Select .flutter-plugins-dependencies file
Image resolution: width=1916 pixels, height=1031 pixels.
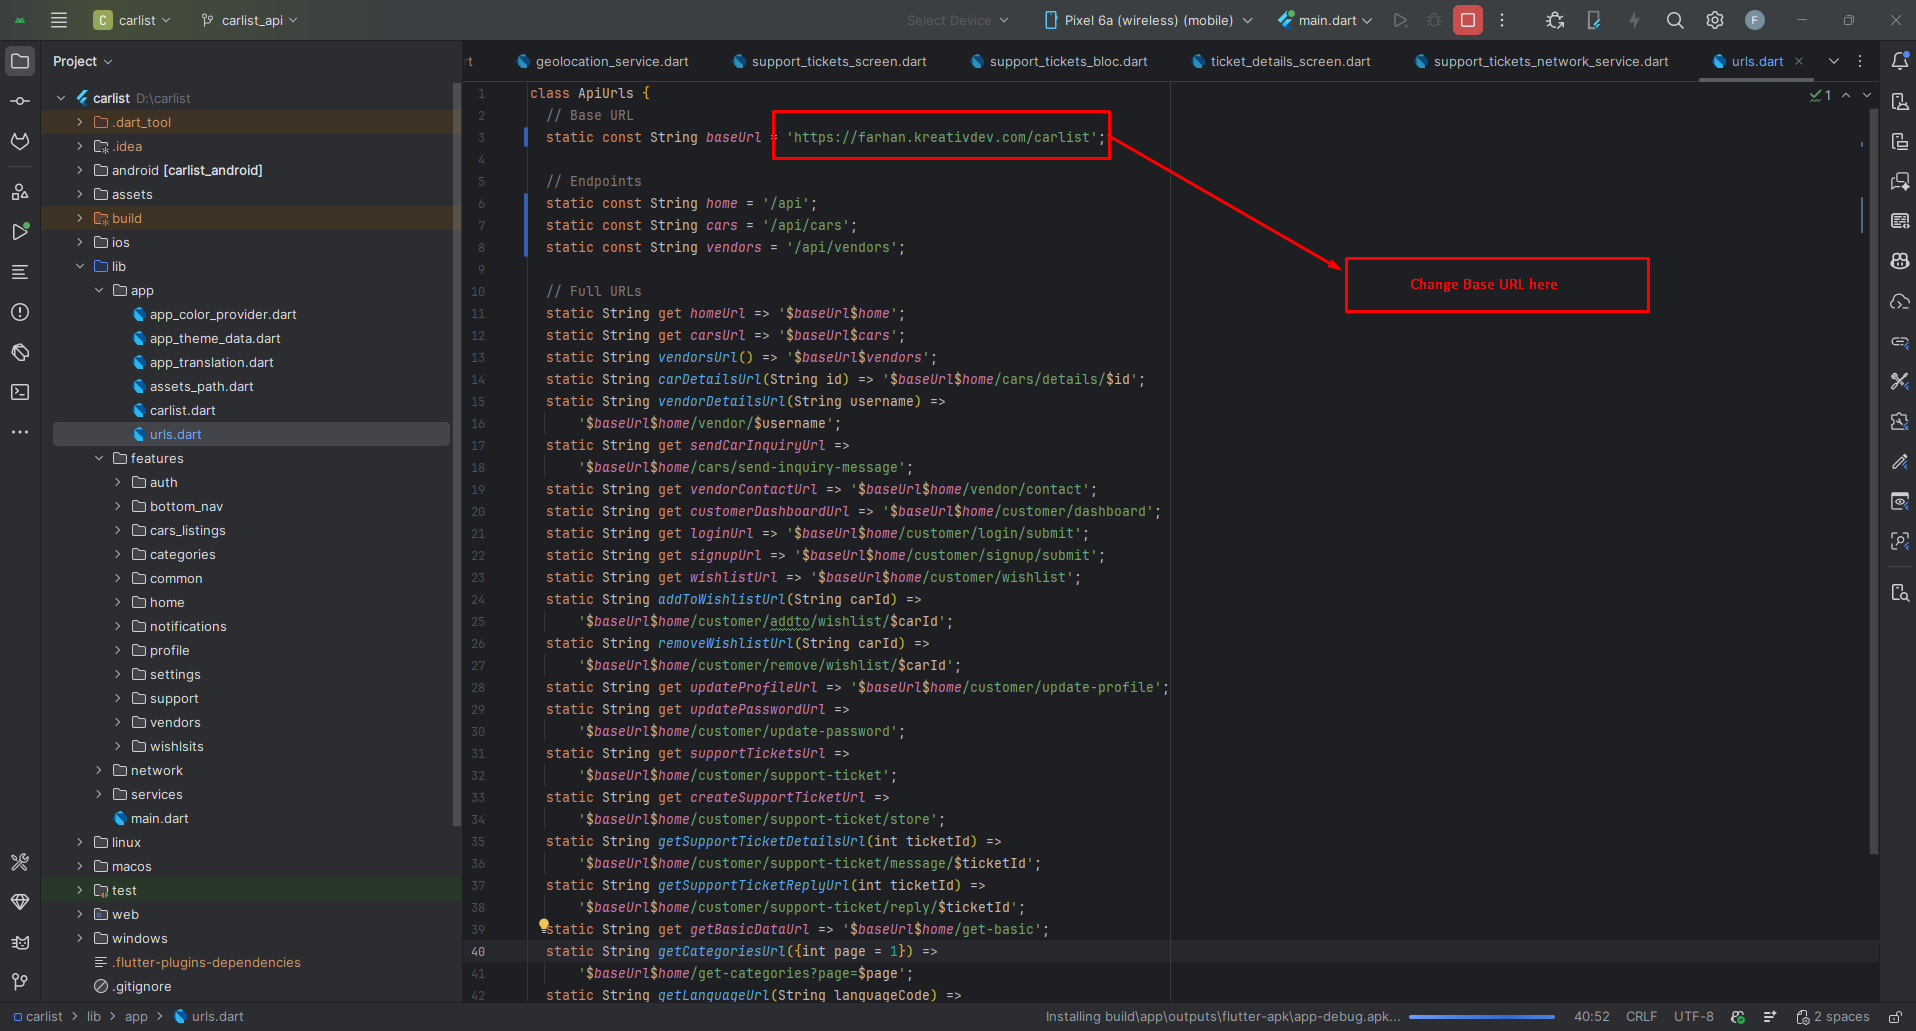tap(197, 962)
